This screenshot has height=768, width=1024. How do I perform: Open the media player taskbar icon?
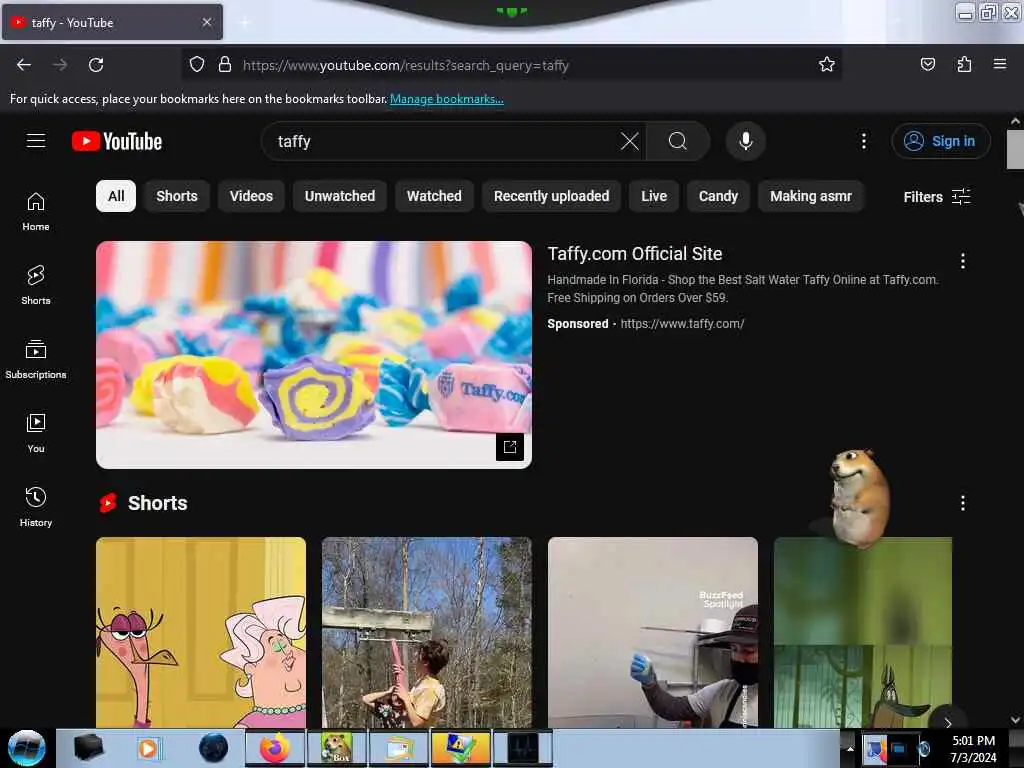148,748
